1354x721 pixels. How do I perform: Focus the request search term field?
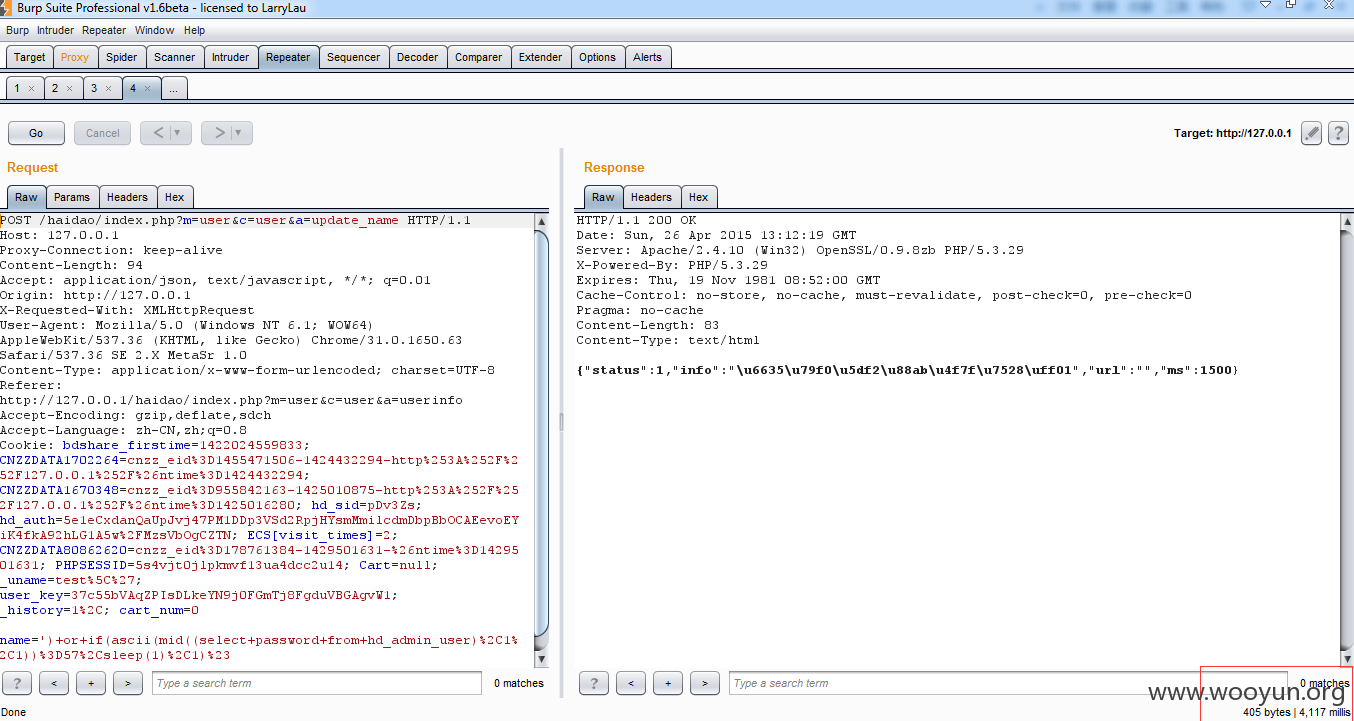point(317,684)
